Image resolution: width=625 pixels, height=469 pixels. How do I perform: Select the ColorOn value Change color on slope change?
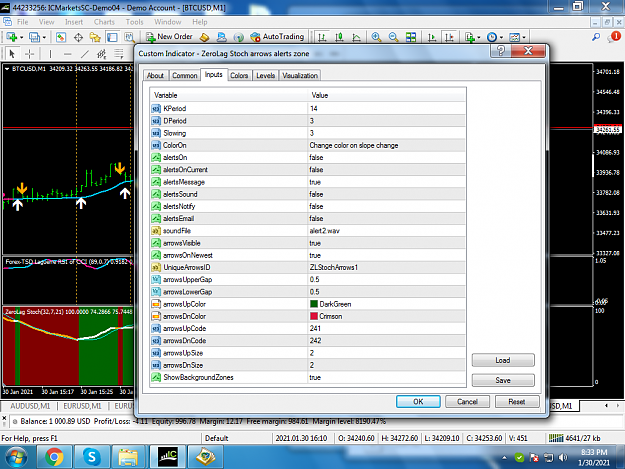pos(354,145)
